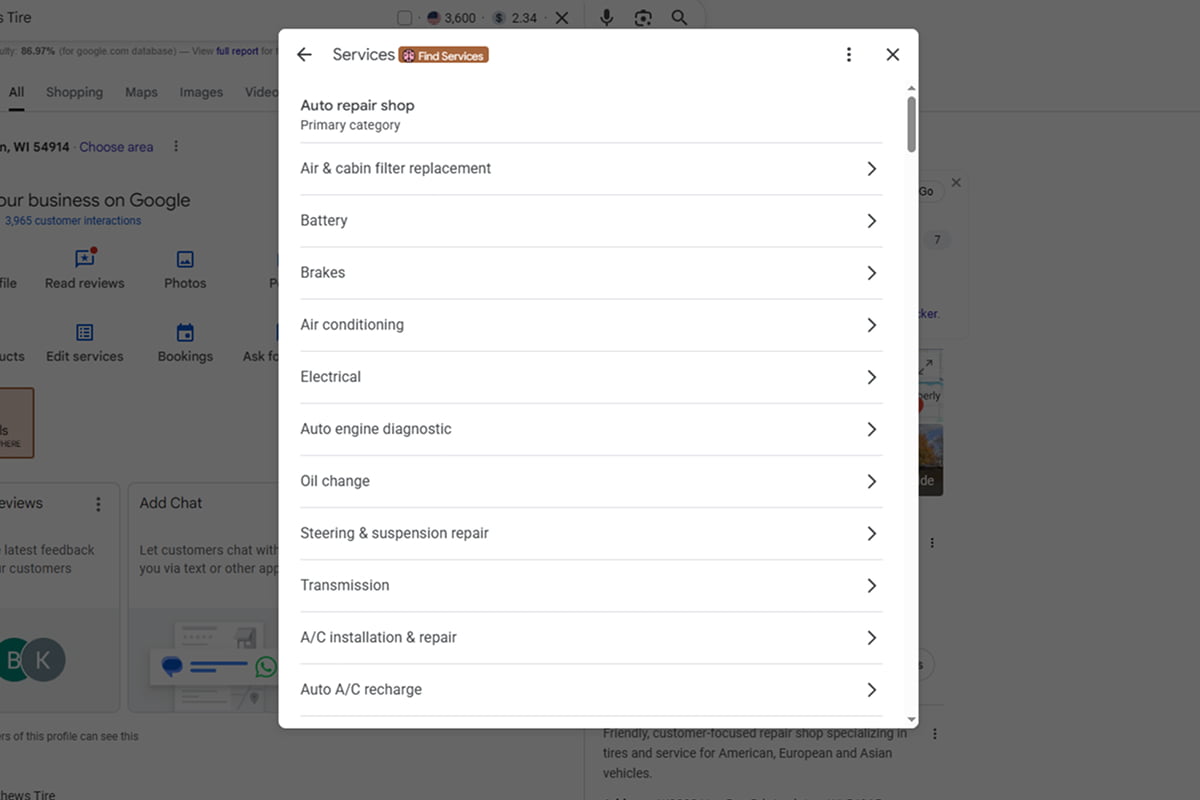The height and width of the screenshot is (800, 1200).
Task: Switch to the Maps tab
Action: 141,92
